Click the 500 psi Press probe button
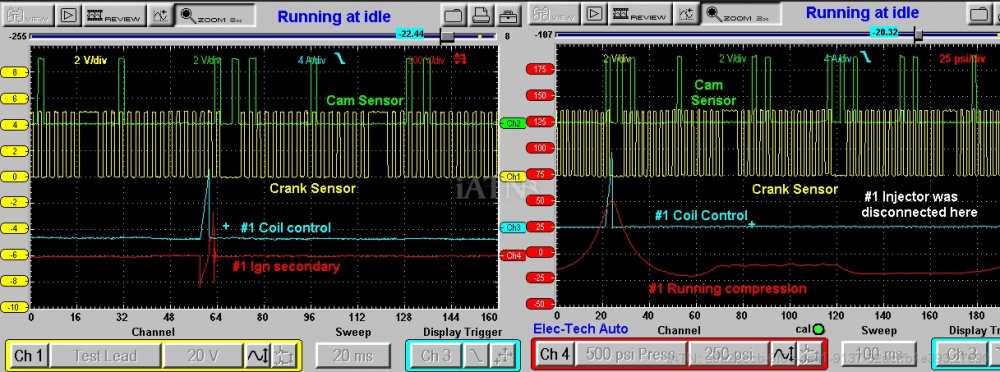This screenshot has width=1000, height=372. point(631,354)
